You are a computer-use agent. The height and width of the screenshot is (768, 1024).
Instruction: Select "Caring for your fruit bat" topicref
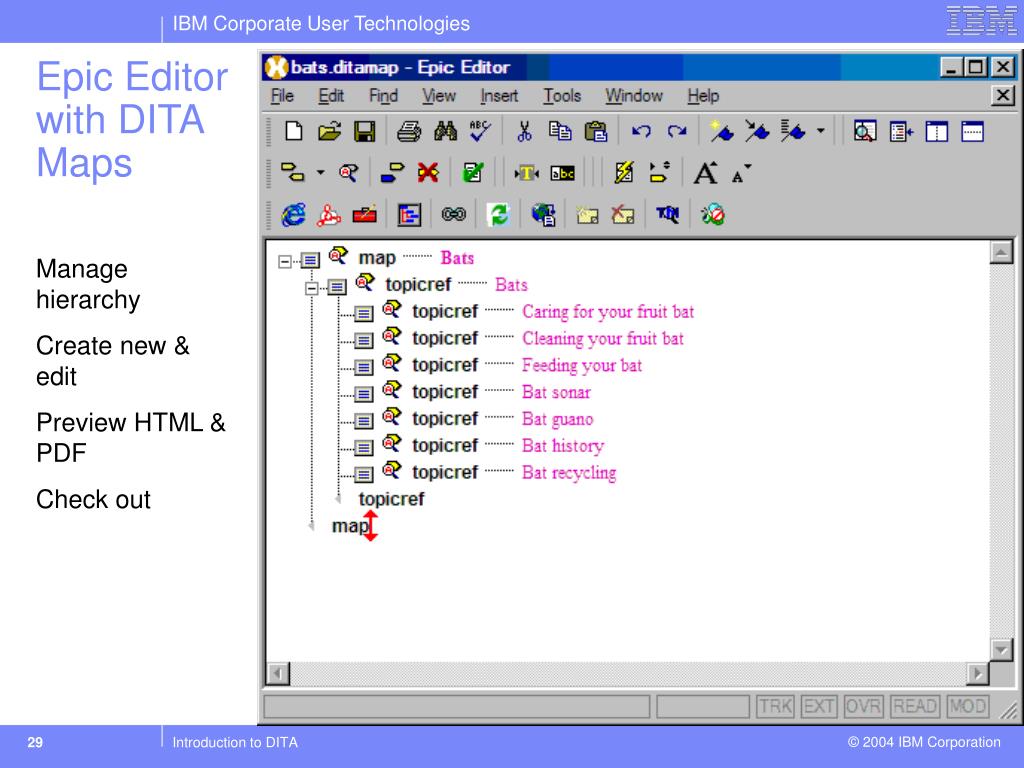[x=608, y=312]
